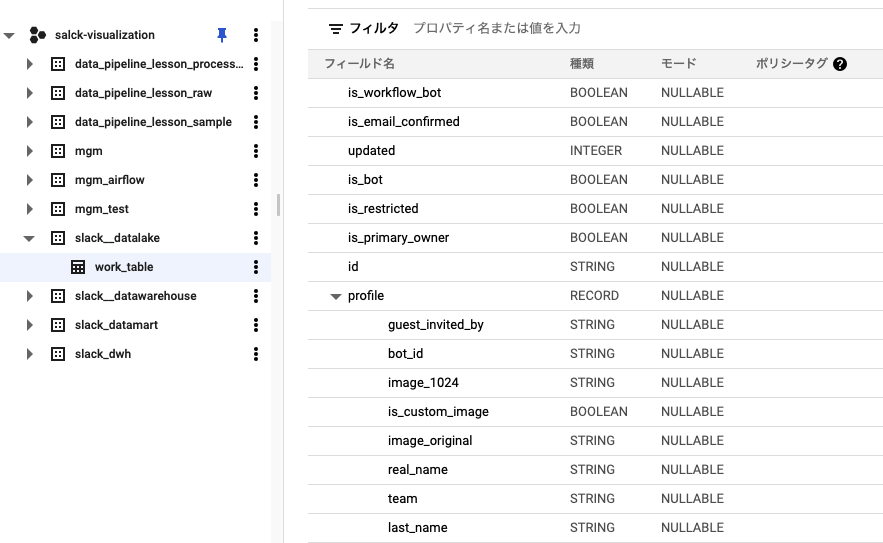The height and width of the screenshot is (543, 883).
Task: Click the mgm_test dataset icon
Action: coord(58,209)
